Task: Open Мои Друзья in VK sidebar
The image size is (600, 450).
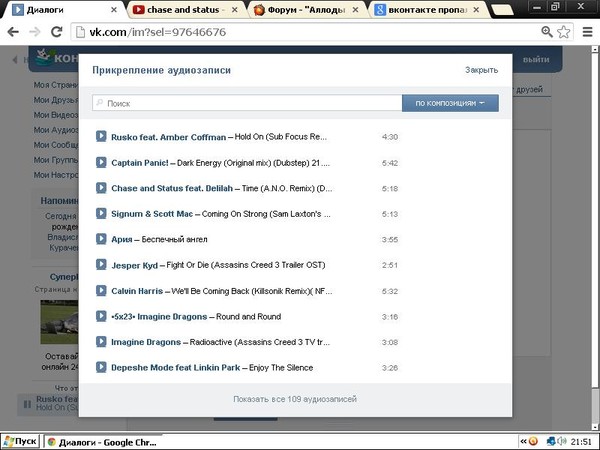Action: (x=56, y=100)
